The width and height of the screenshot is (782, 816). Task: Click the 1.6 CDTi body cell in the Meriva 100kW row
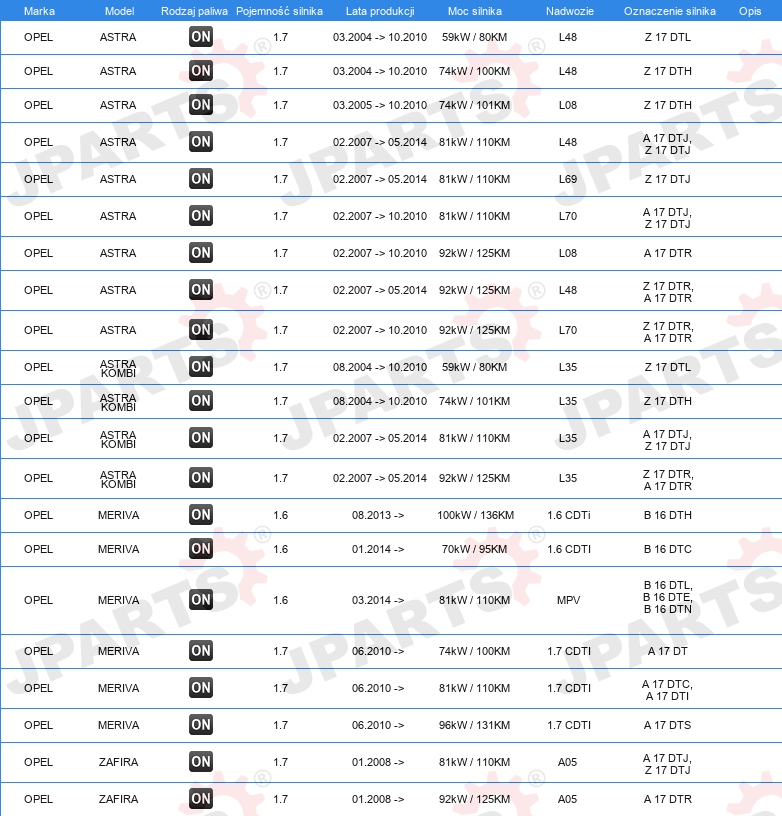569,515
